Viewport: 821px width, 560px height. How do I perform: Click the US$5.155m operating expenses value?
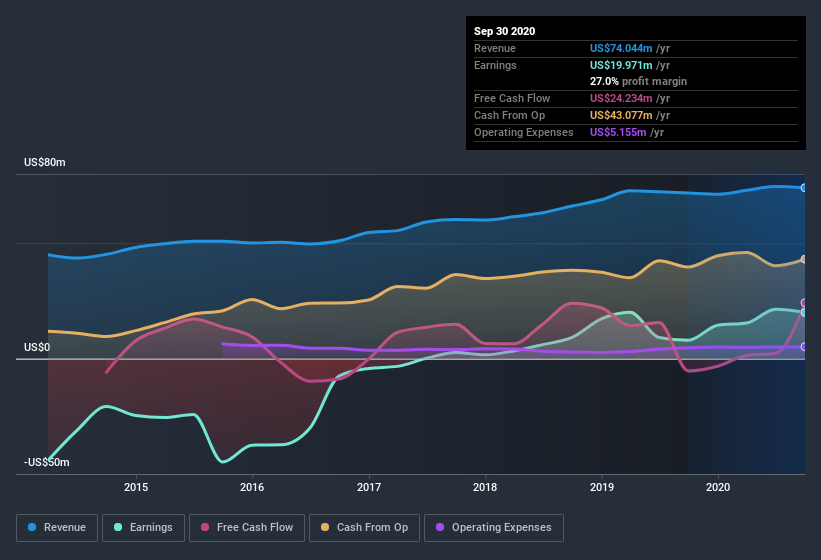[x=618, y=132]
